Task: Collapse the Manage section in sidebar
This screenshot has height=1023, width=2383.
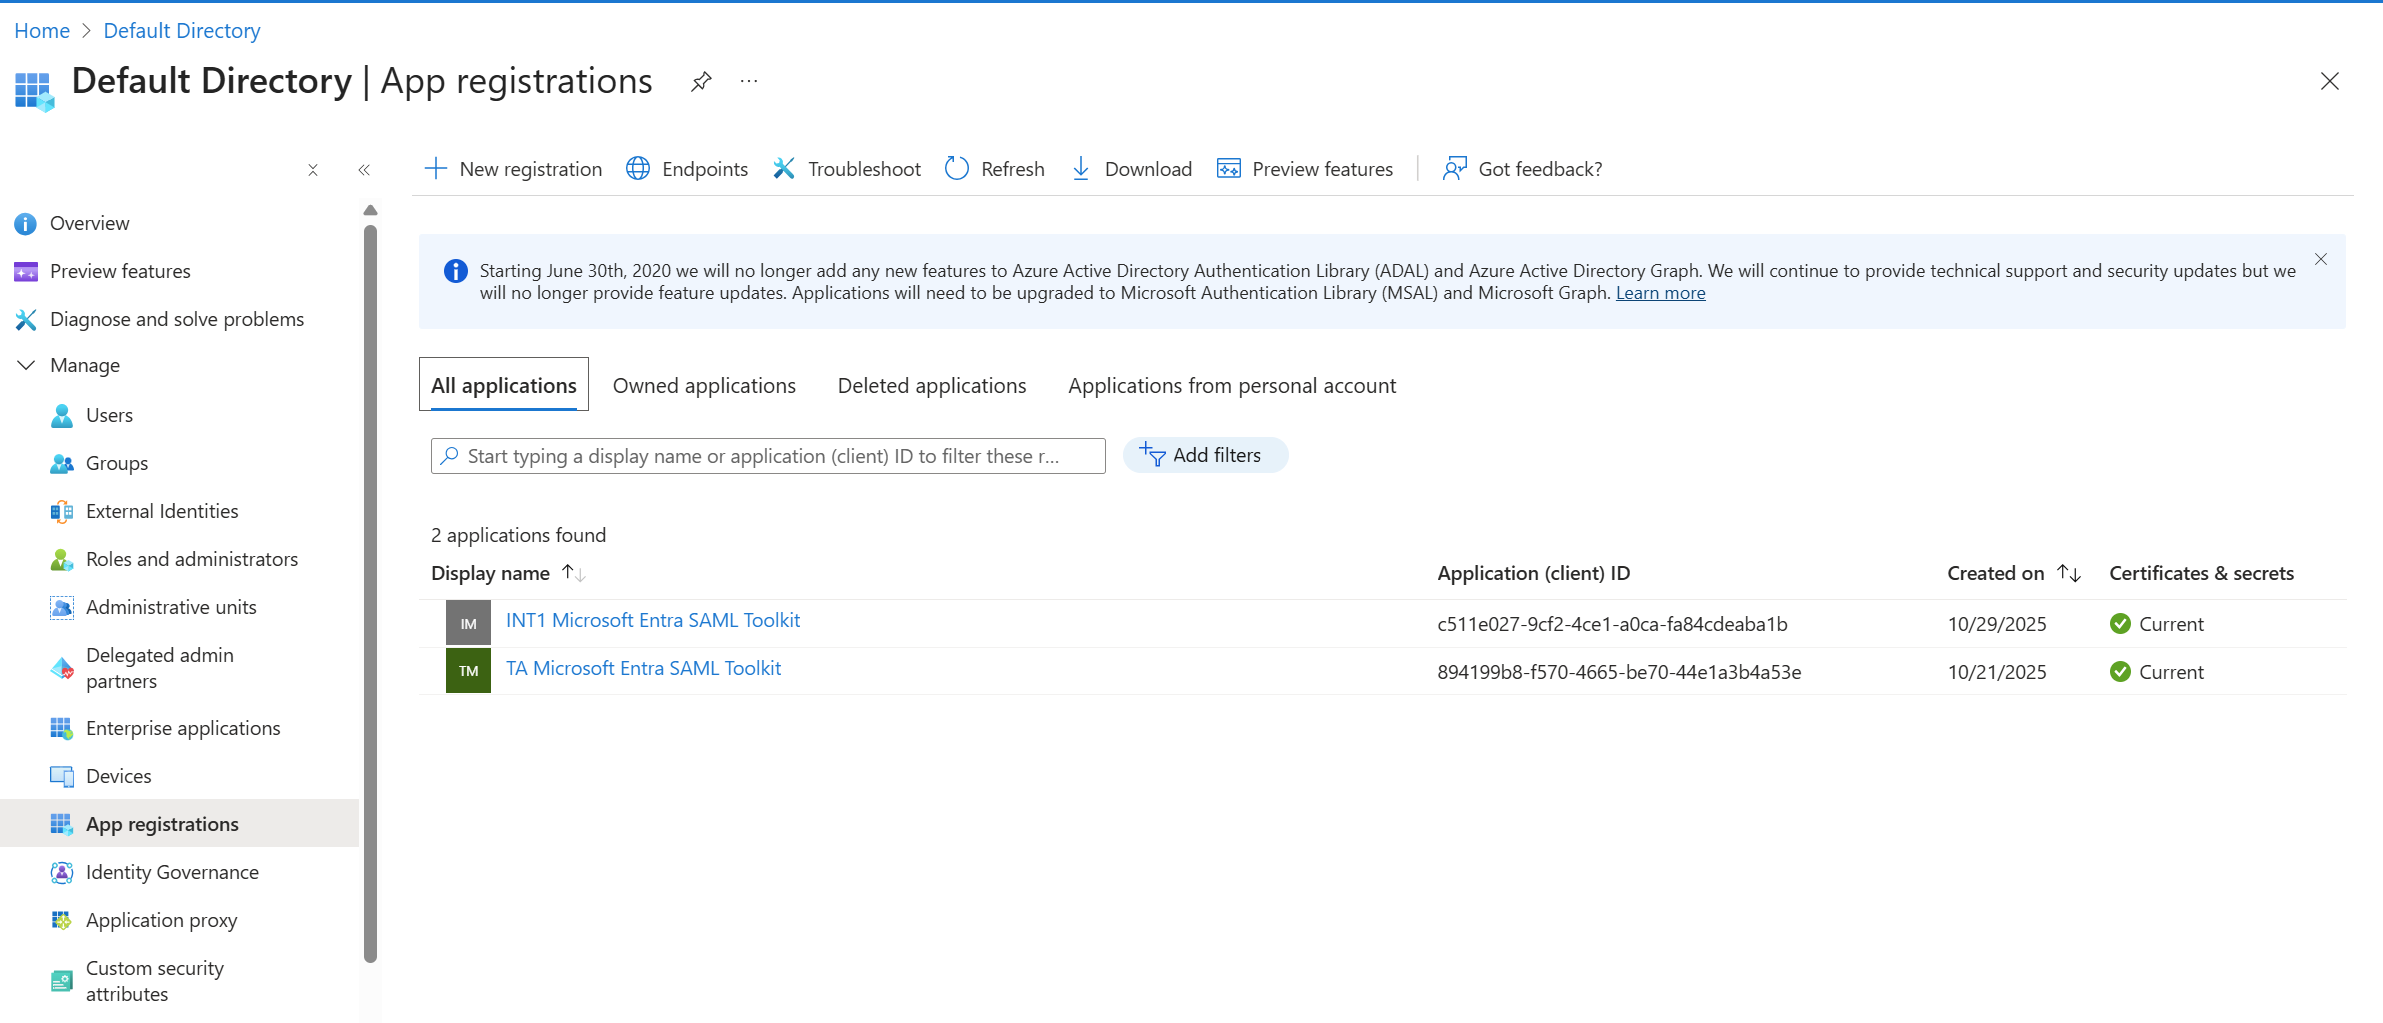Action: pyautogui.click(x=27, y=366)
